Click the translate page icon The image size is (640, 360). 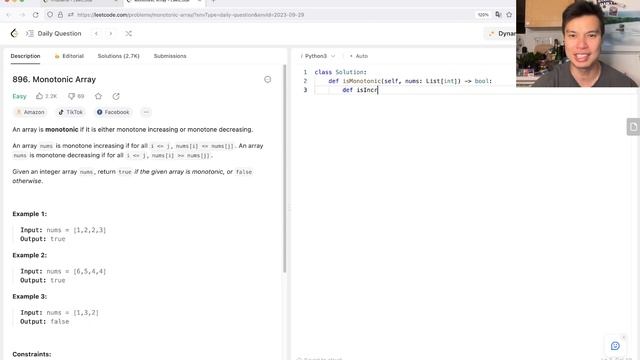(x=498, y=15)
